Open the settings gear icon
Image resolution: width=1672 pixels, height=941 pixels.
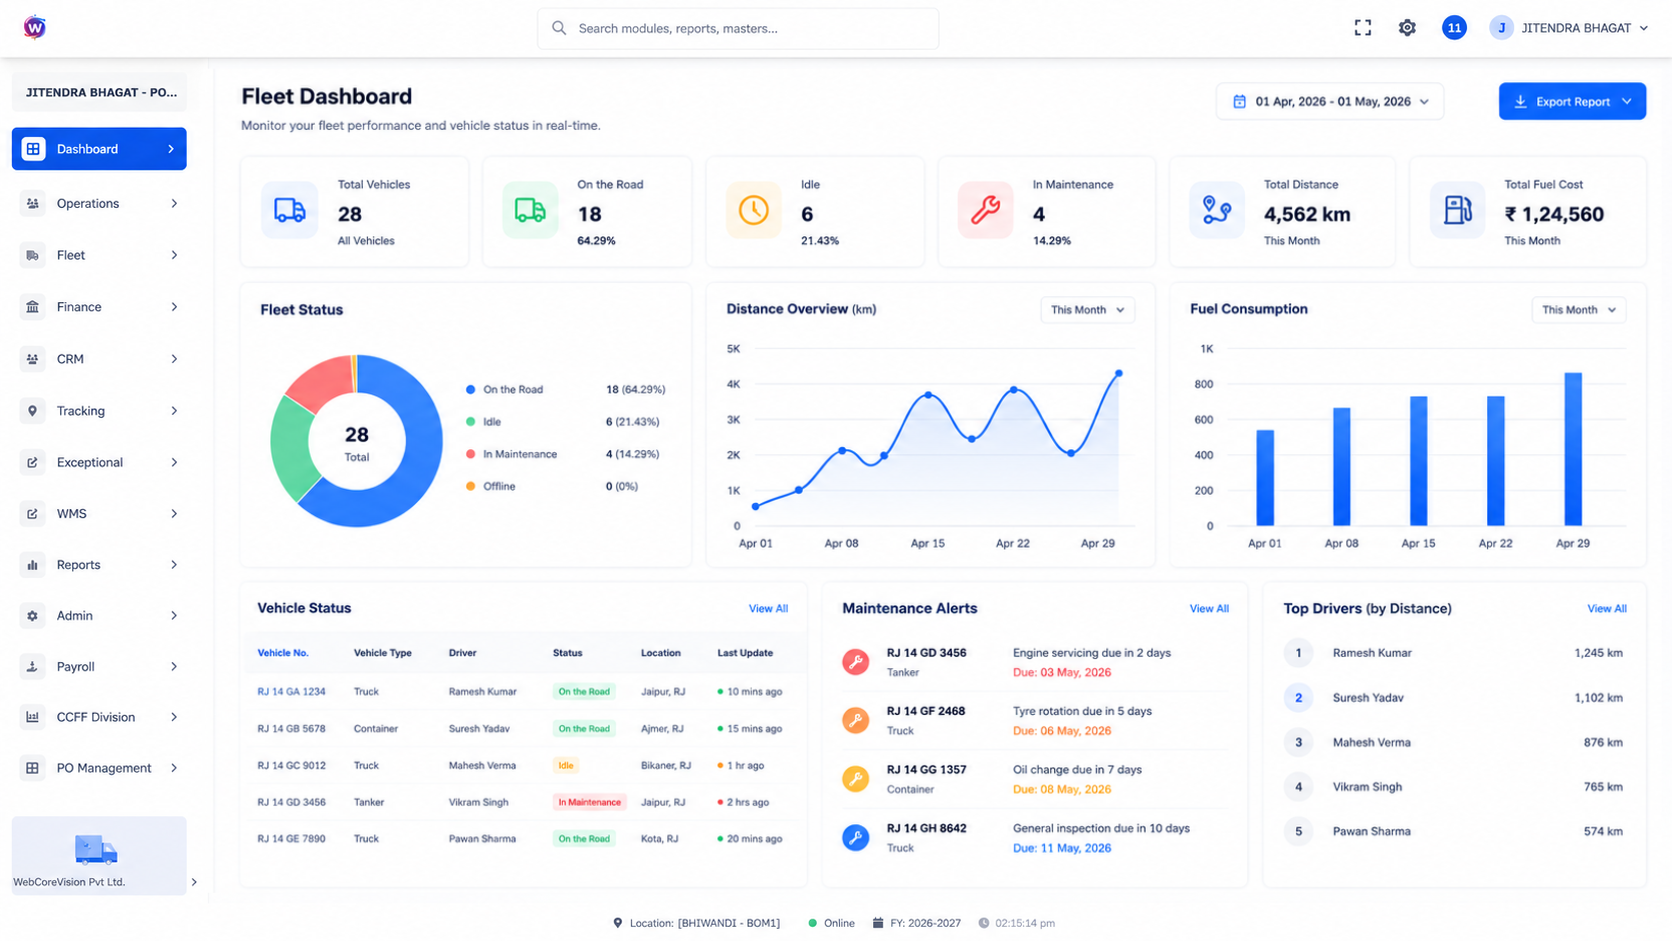tap(1407, 28)
